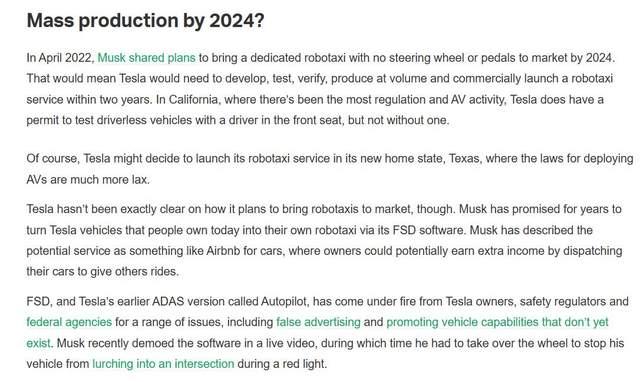
Task: Click "promoting vehicle capabilities that don't yet" link
Action: pos(497,322)
